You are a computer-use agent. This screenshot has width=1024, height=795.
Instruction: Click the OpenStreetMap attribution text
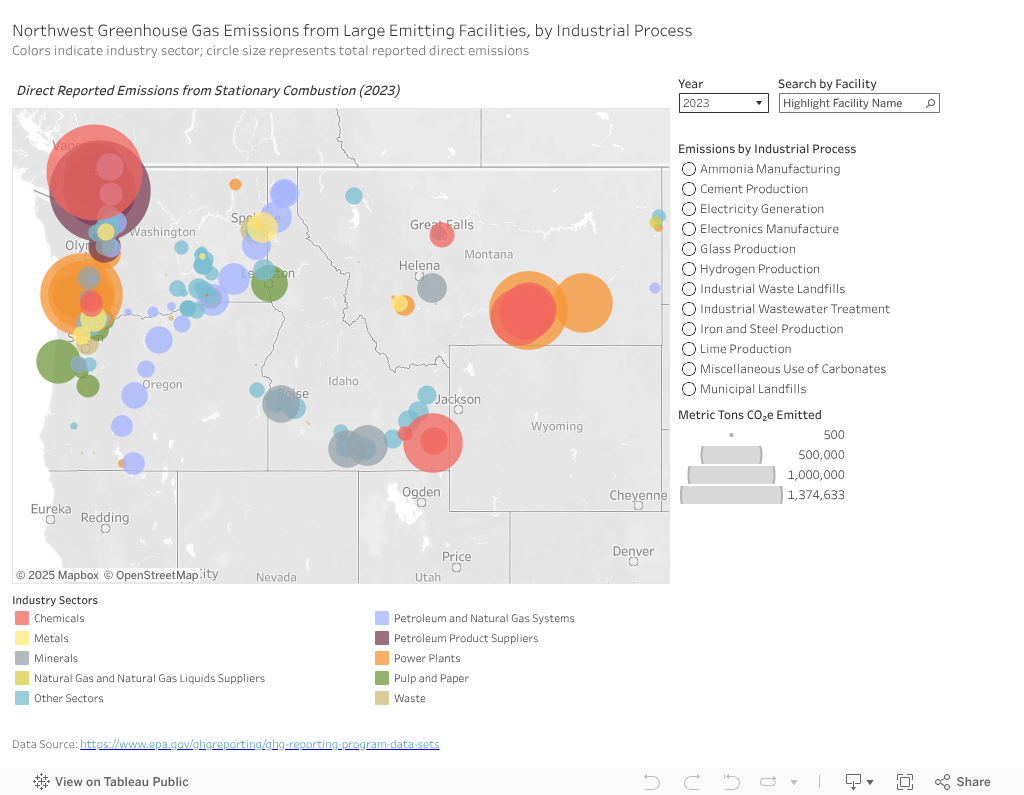pos(147,575)
